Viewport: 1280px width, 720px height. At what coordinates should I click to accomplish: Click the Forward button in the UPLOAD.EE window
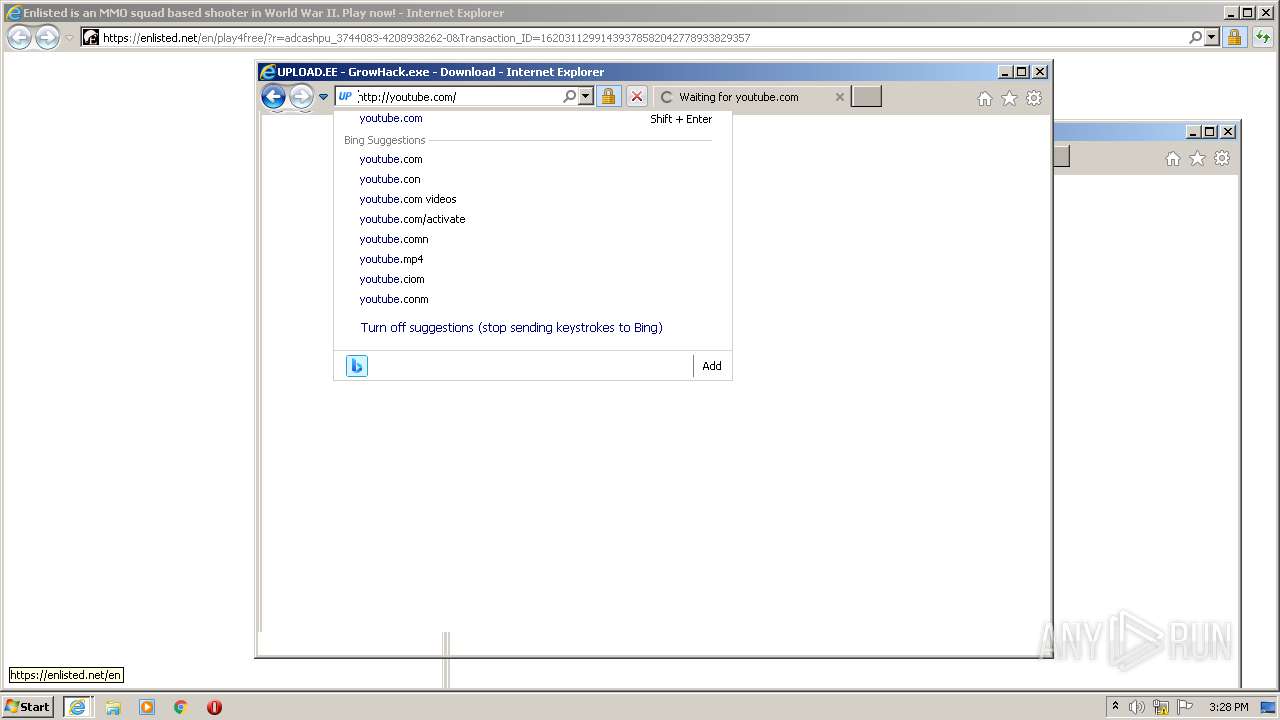point(301,97)
